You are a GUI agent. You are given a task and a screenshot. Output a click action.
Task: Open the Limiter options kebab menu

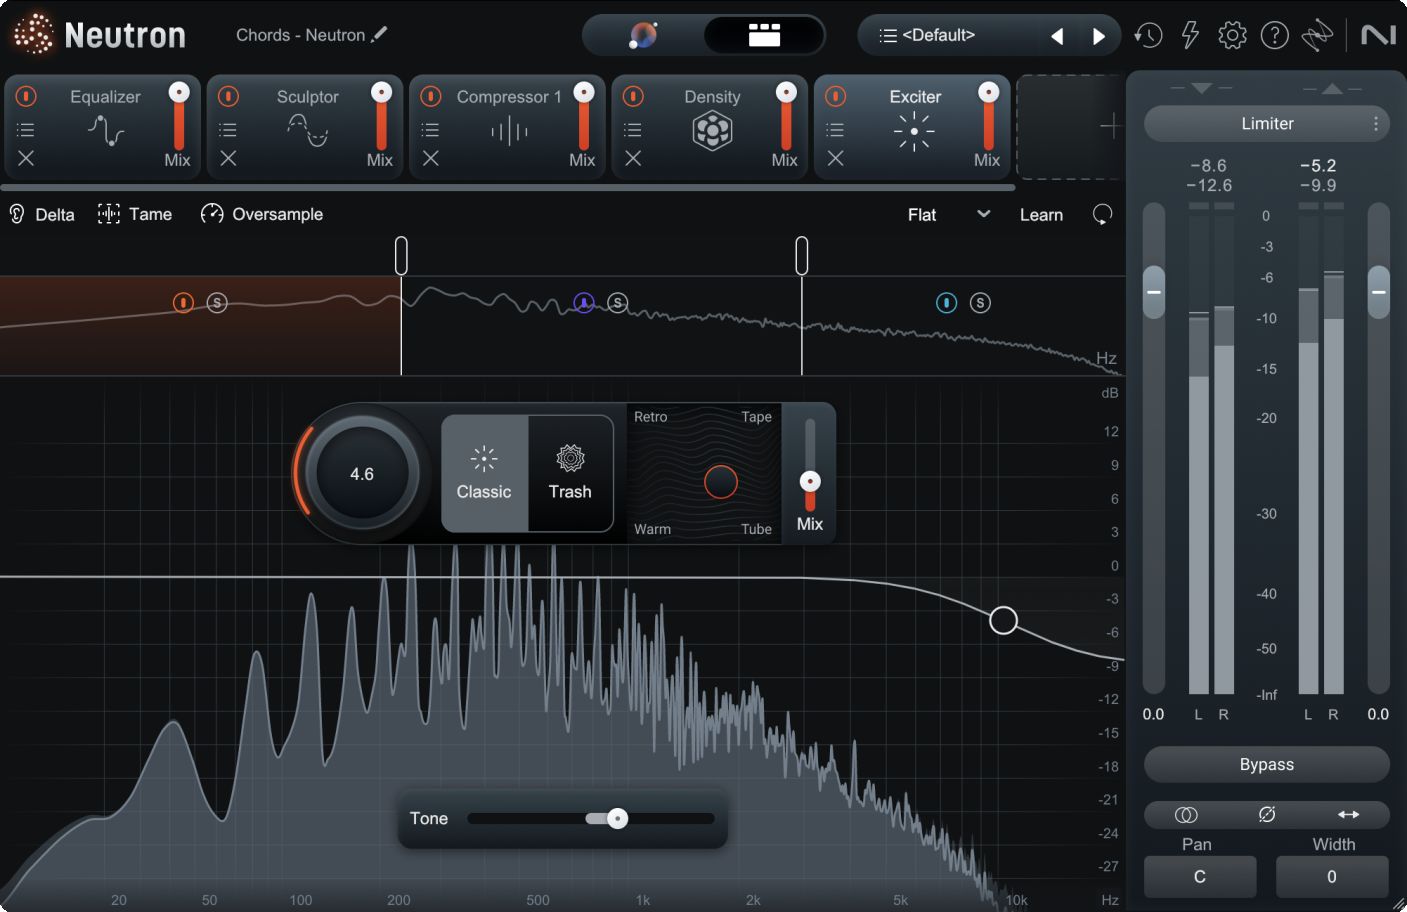pos(1374,123)
